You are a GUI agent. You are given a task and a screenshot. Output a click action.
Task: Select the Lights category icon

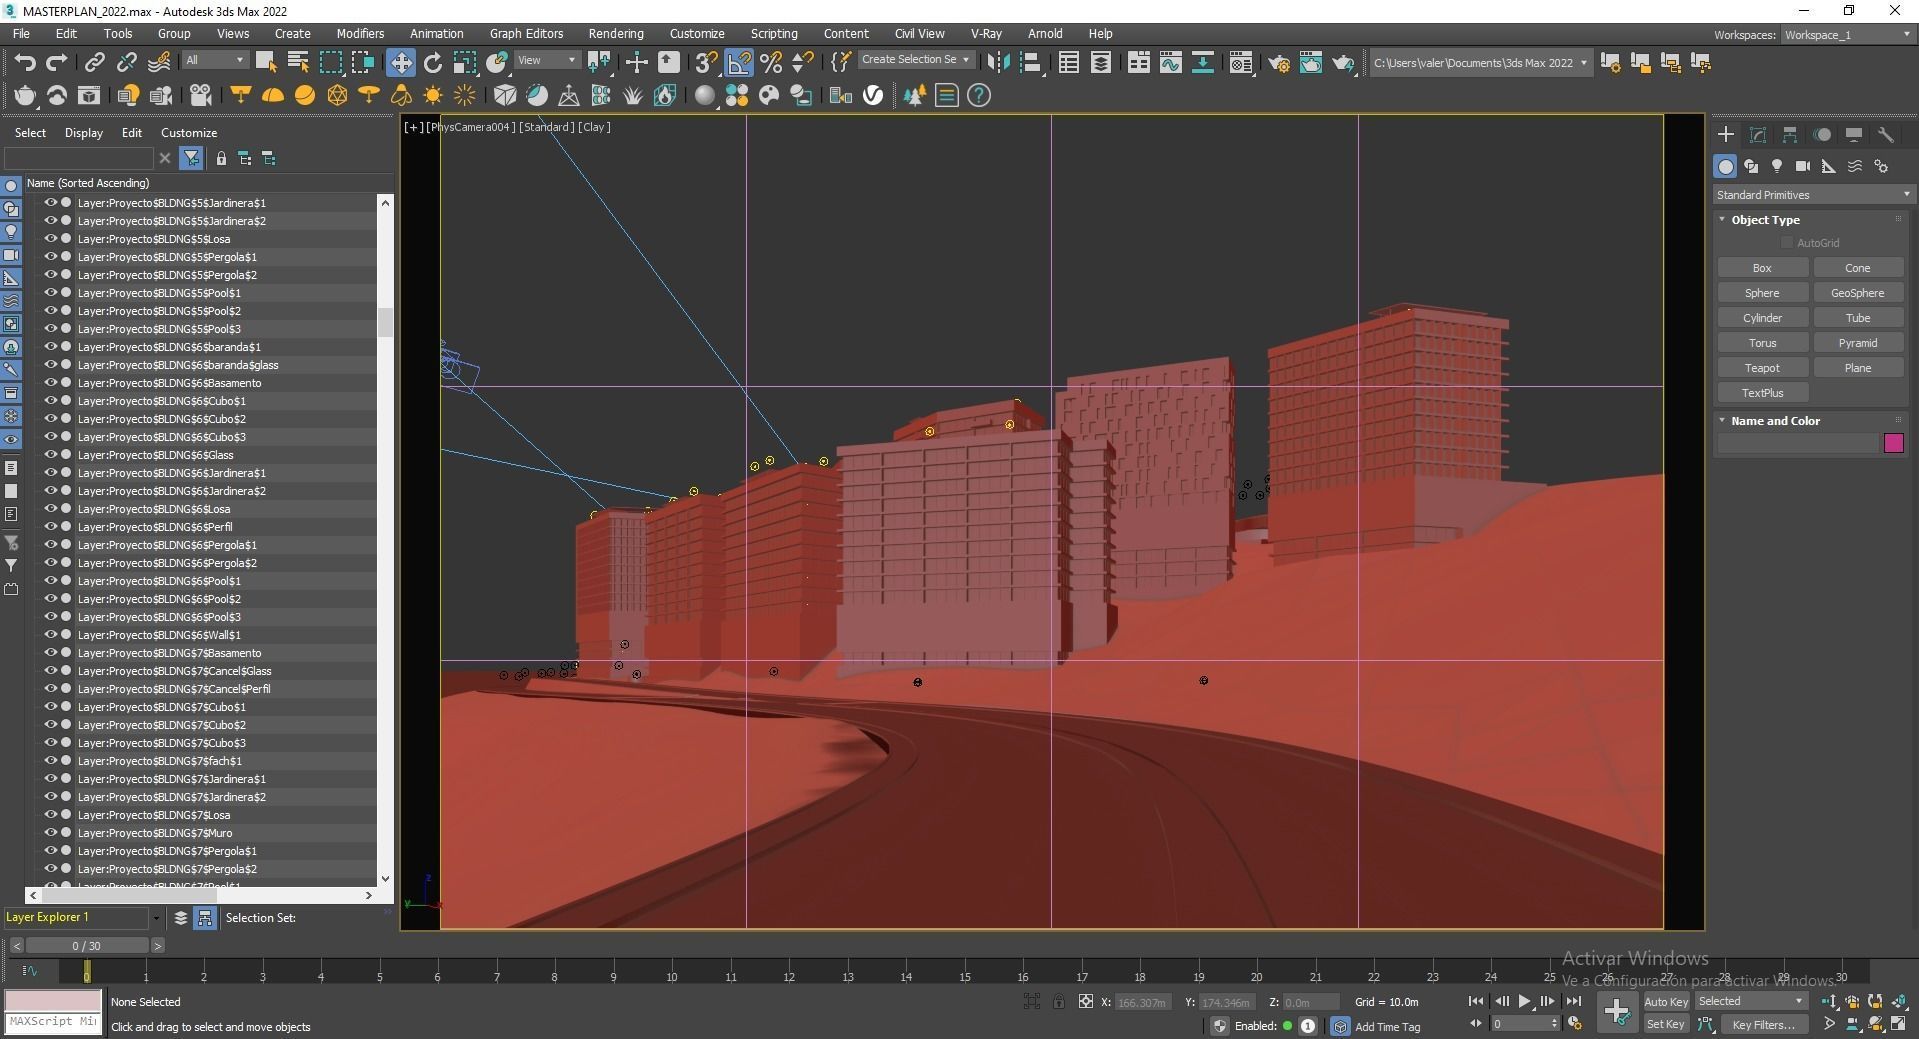click(1777, 166)
